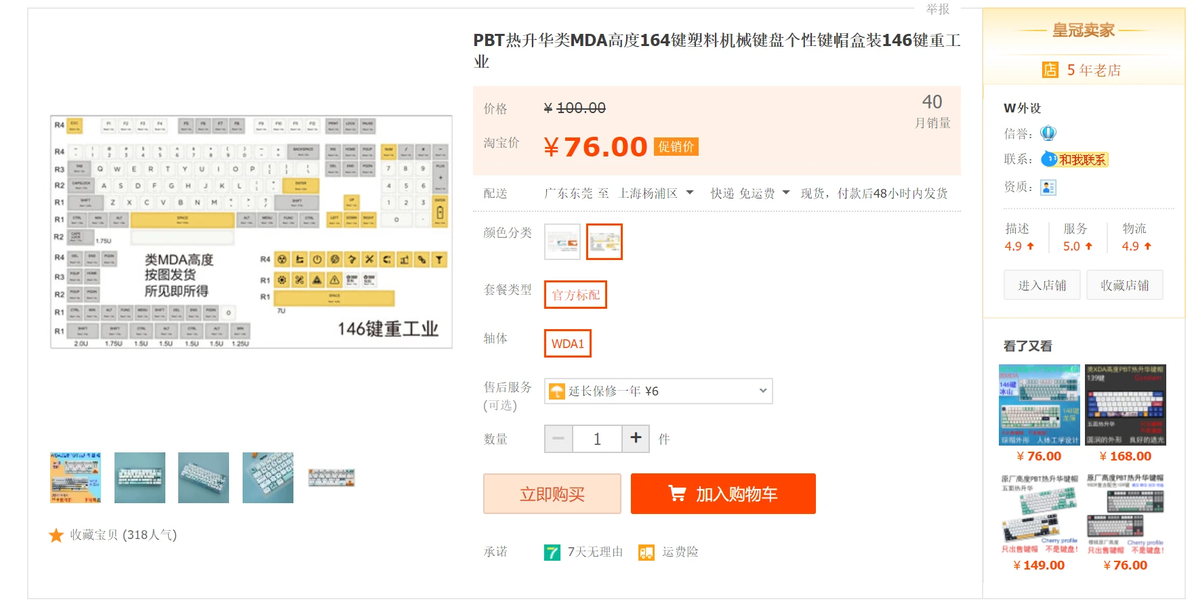Expand the 快递 免运费 shipping dropdown

click(x=750, y=193)
